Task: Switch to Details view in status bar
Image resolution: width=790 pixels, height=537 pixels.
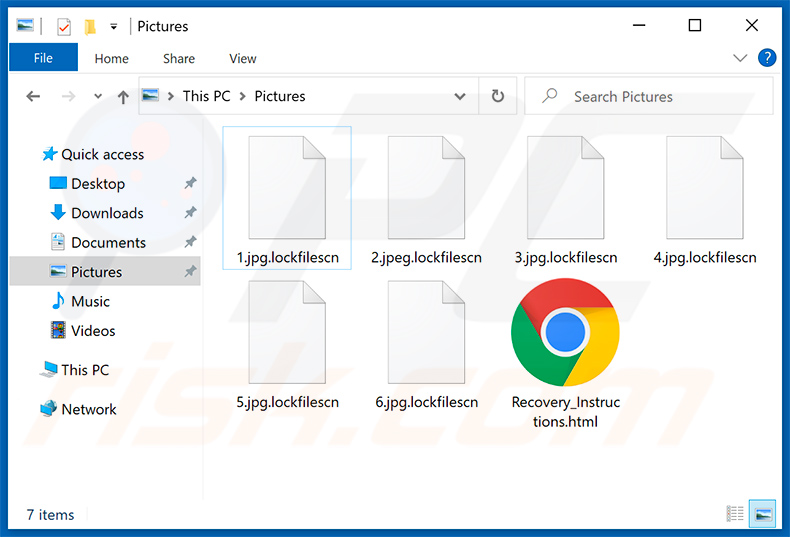Action: [x=735, y=514]
